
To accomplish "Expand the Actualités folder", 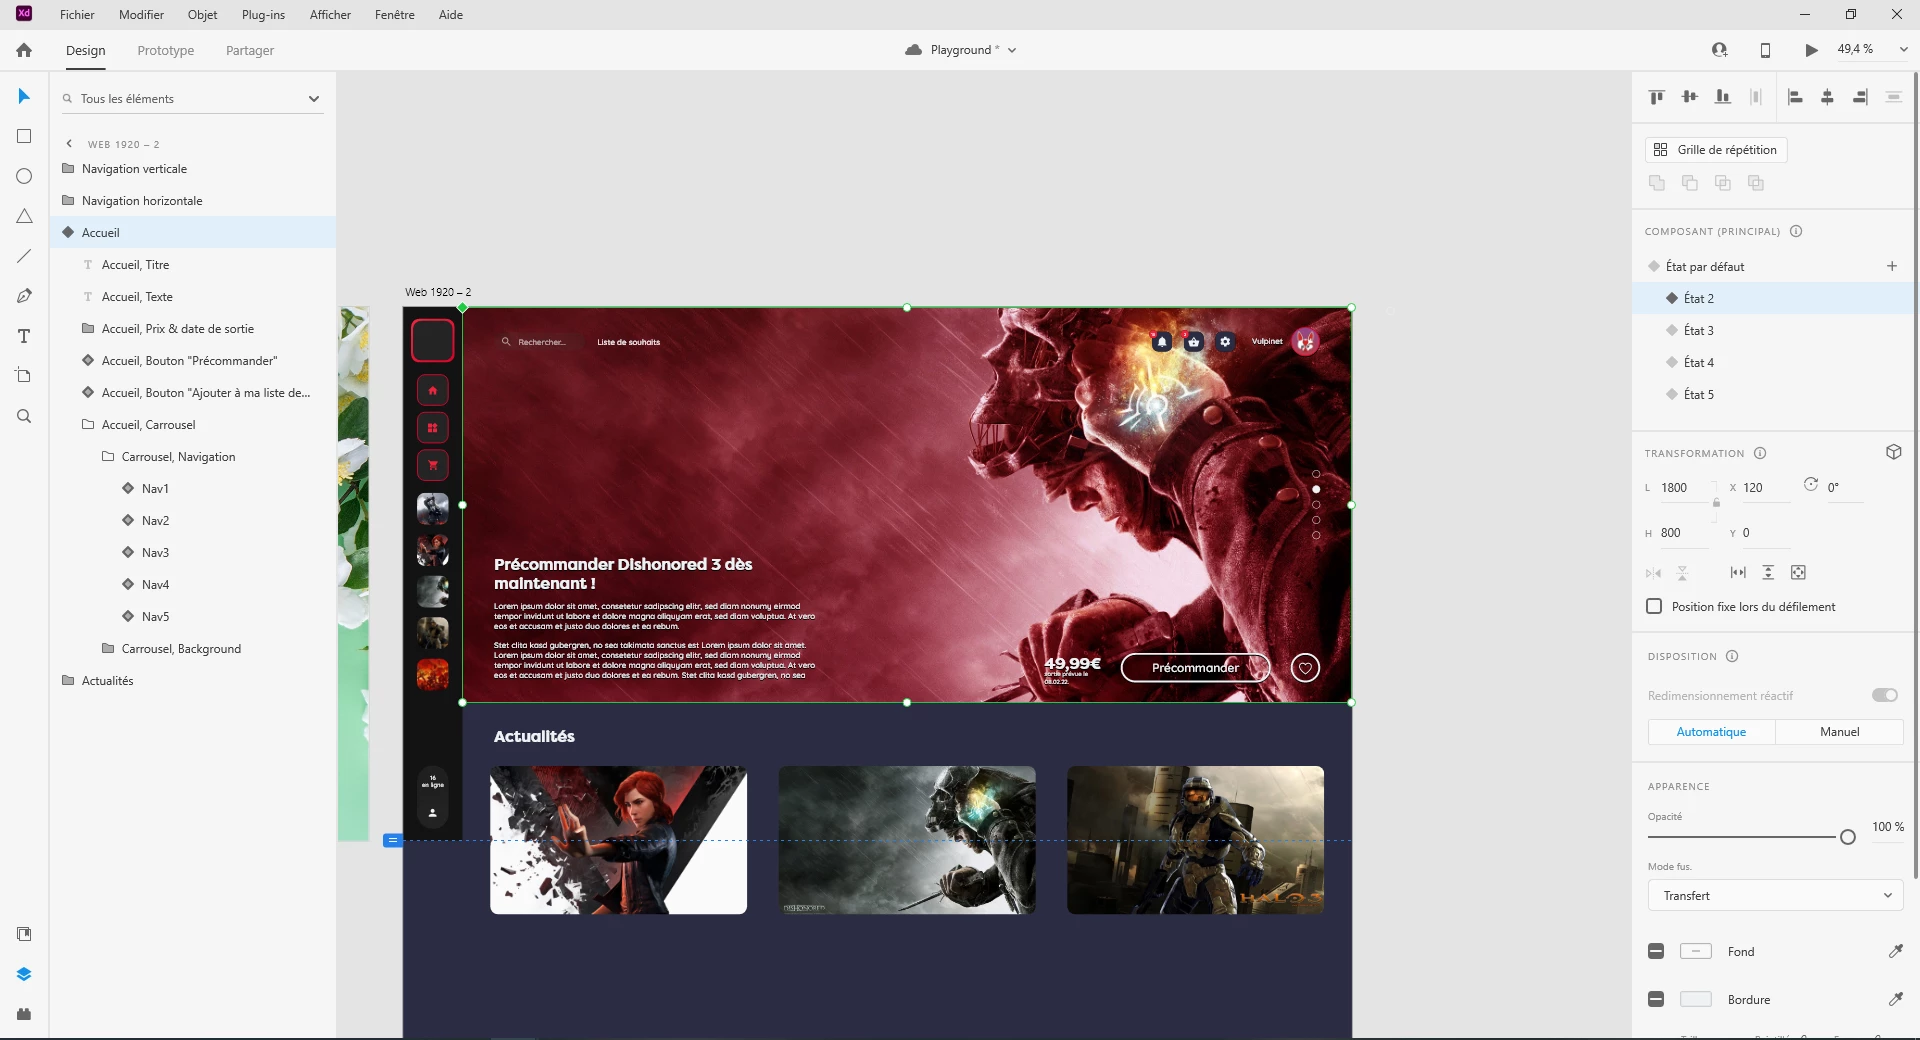I will click(x=68, y=681).
